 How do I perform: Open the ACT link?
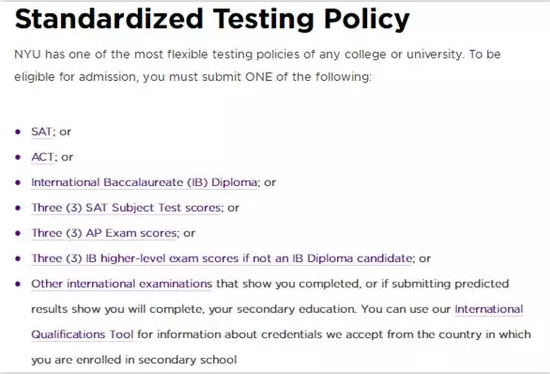[x=42, y=157]
